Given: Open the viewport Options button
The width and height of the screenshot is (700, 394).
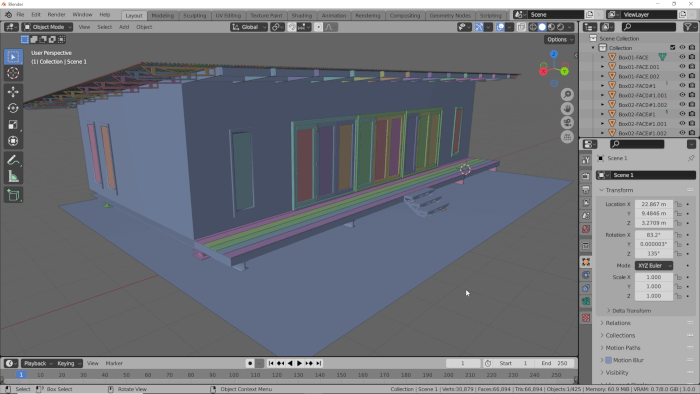Looking at the screenshot, I should pyautogui.click(x=559, y=39).
